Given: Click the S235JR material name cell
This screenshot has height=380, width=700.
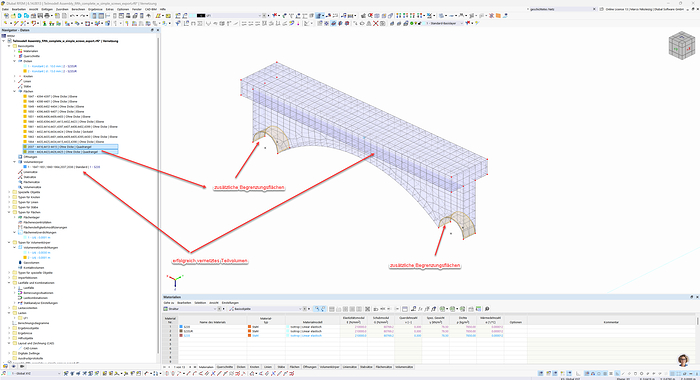Looking at the screenshot, I should pyautogui.click(x=212, y=331).
